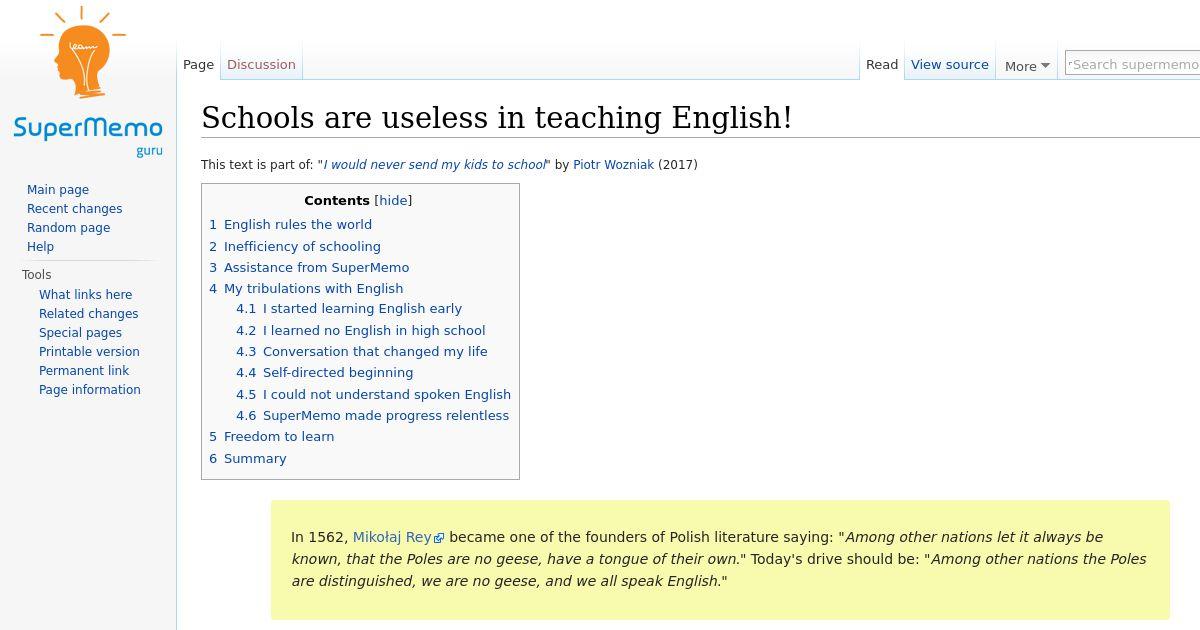The image size is (1200, 630).
Task: Select the Read tab
Action: pos(882,65)
